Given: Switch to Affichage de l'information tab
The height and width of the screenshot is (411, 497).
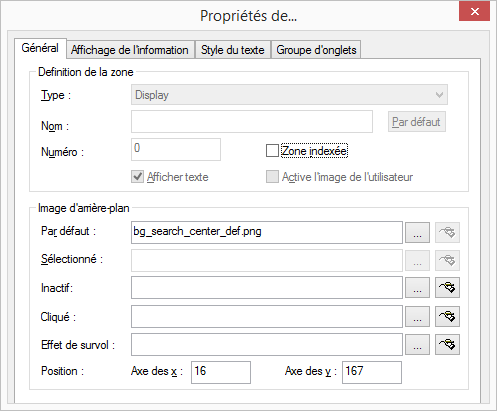Looking at the screenshot, I should pos(130,50).
